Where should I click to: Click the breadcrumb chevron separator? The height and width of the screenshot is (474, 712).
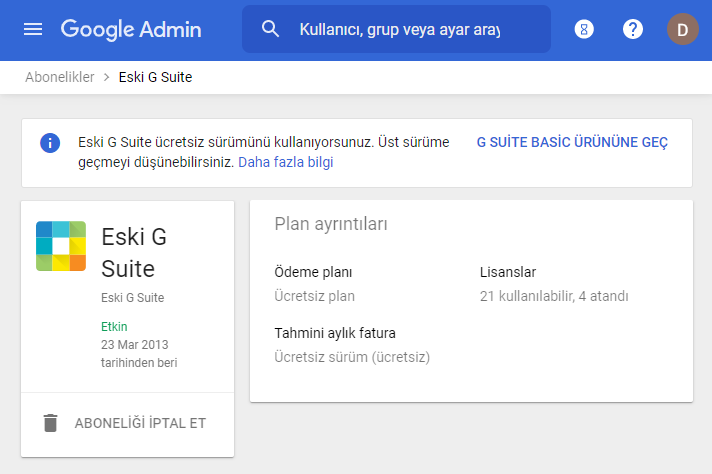pyautogui.click(x=107, y=78)
